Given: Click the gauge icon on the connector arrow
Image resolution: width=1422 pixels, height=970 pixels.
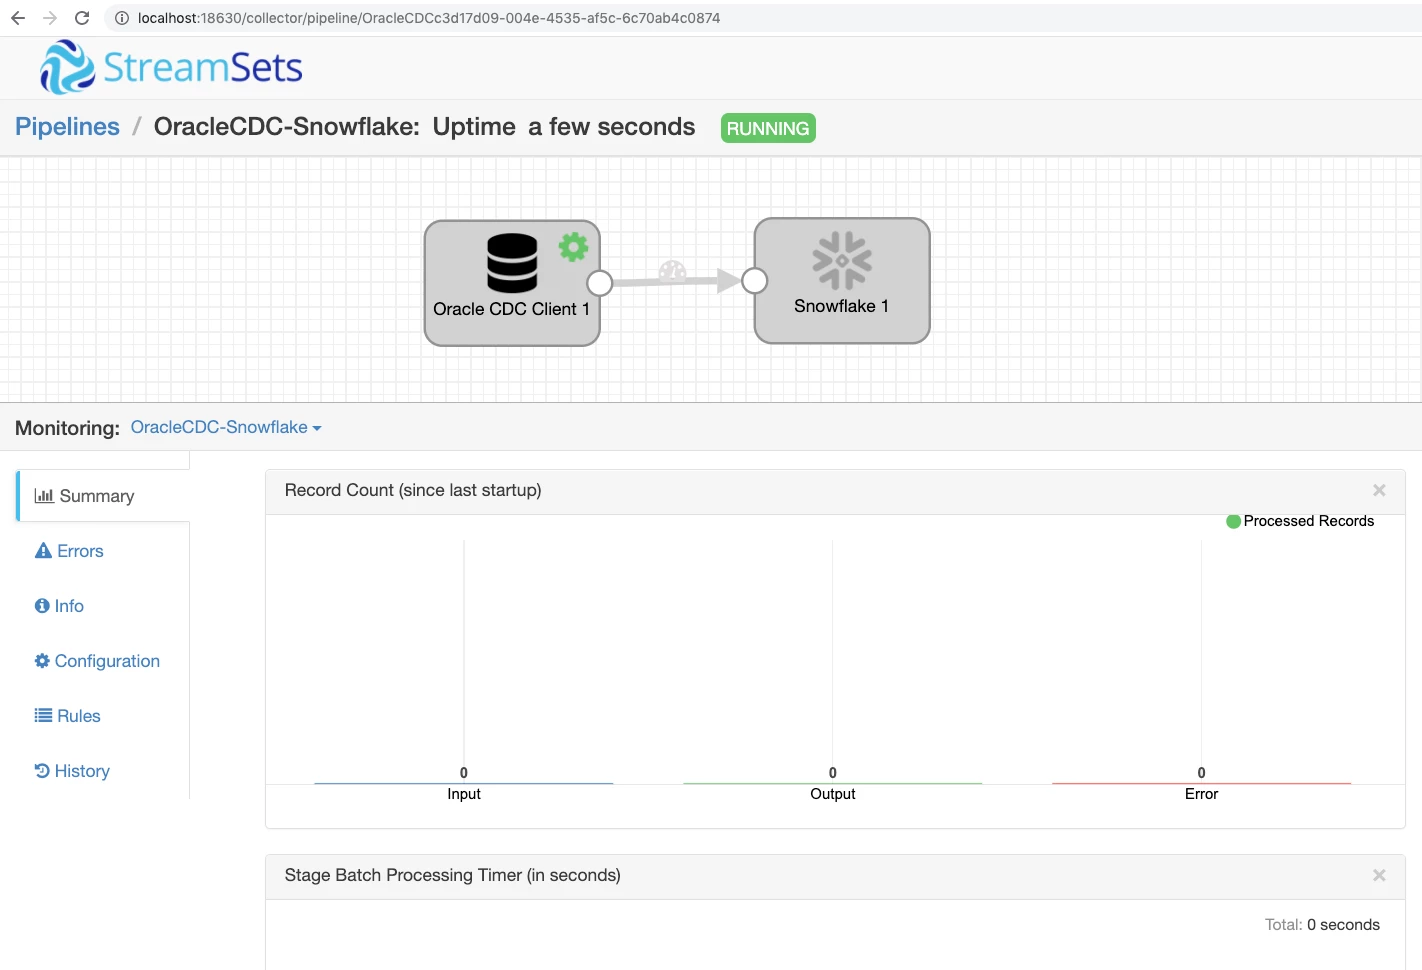Looking at the screenshot, I should 672,270.
